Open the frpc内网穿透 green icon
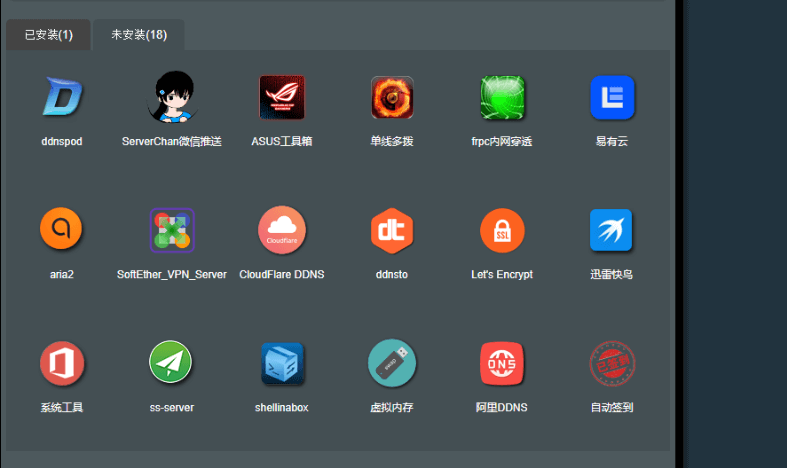 click(502, 97)
